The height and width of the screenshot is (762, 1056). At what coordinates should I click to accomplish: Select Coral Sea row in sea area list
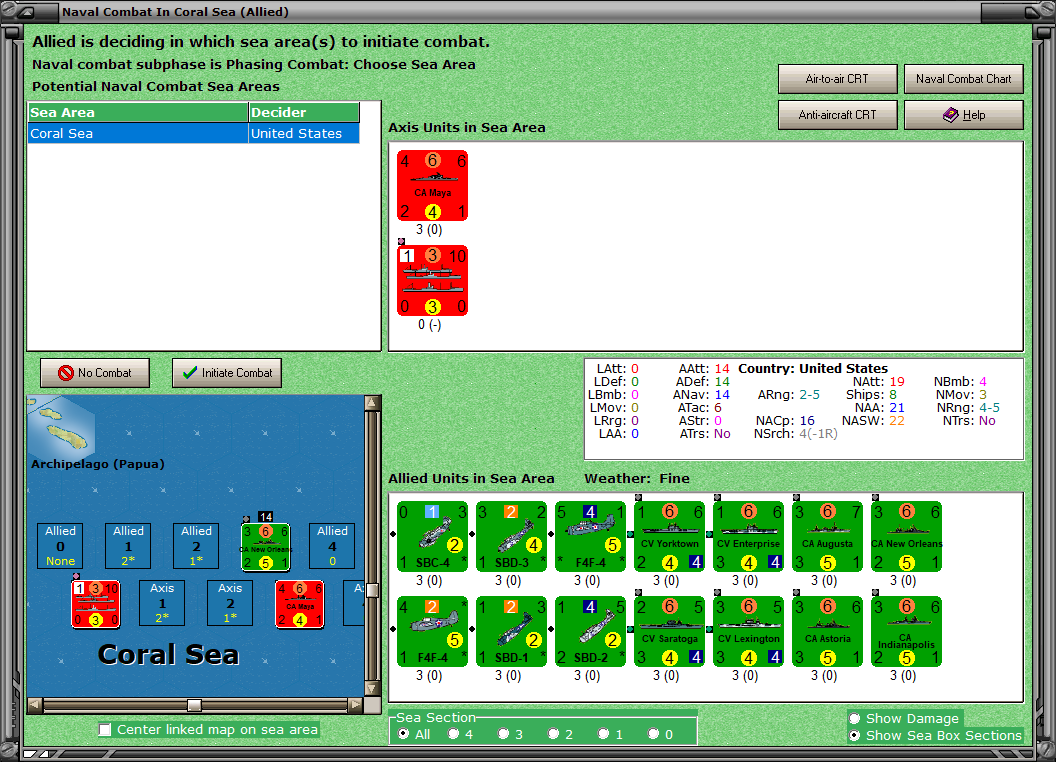coord(194,133)
